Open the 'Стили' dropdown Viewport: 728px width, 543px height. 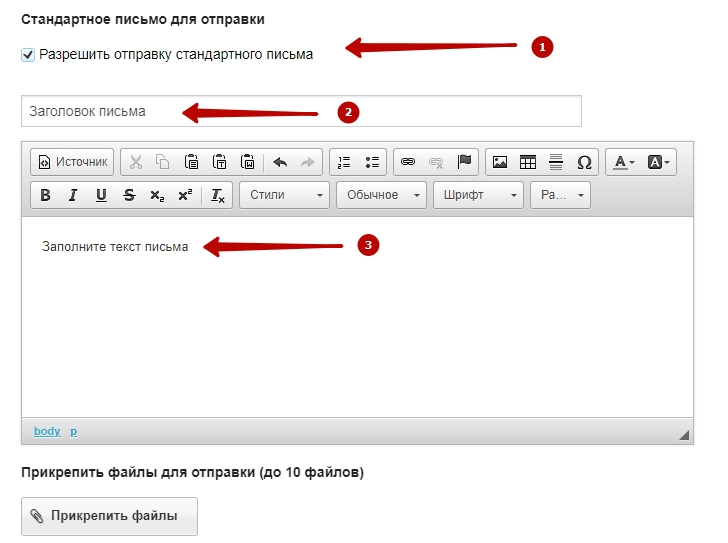284,195
